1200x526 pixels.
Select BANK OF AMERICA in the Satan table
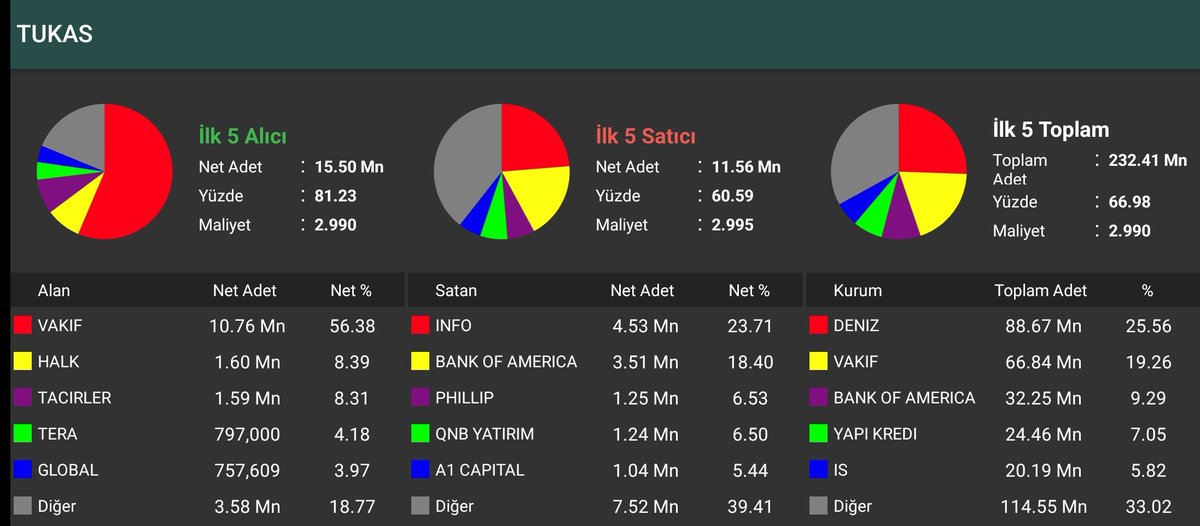point(506,362)
